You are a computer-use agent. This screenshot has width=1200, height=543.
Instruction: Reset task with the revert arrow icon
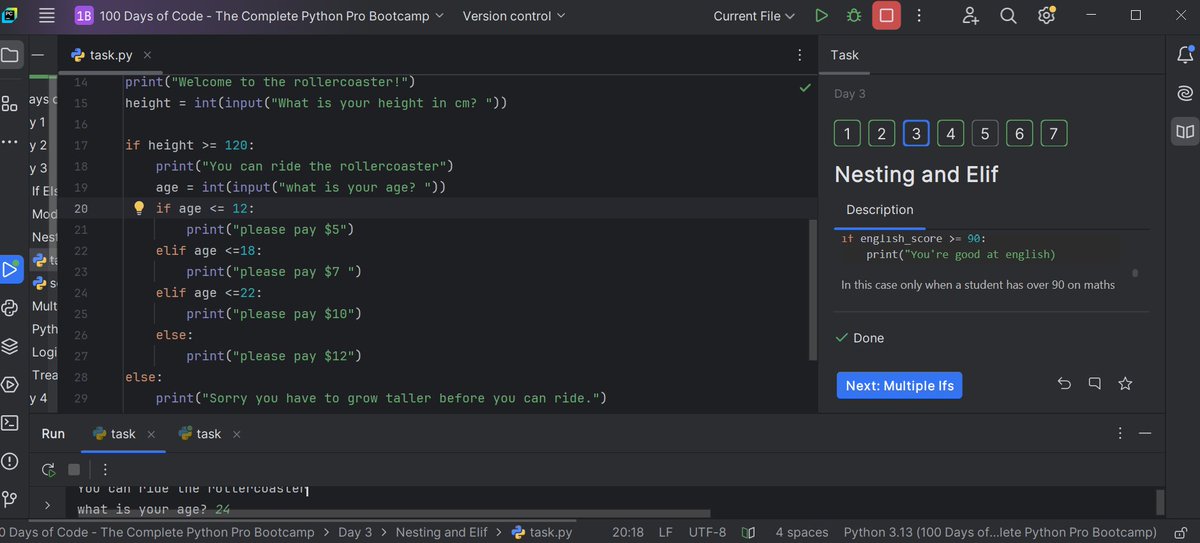(x=1064, y=384)
